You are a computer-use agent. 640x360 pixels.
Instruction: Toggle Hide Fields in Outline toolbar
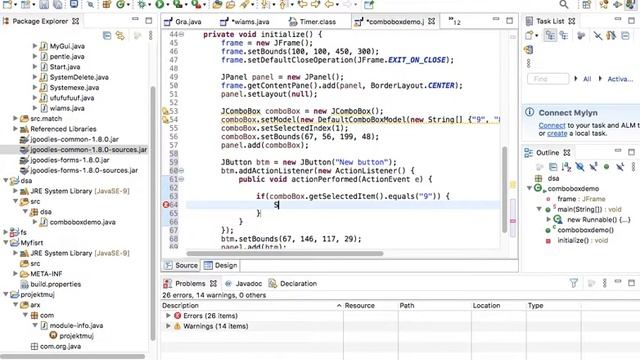pyautogui.click(x=580, y=167)
